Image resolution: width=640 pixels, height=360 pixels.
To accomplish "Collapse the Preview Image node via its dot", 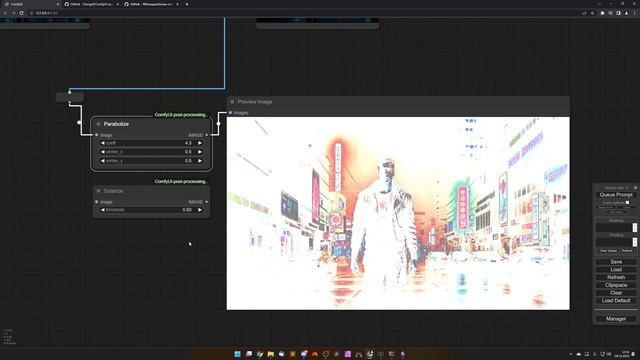I will (232, 102).
